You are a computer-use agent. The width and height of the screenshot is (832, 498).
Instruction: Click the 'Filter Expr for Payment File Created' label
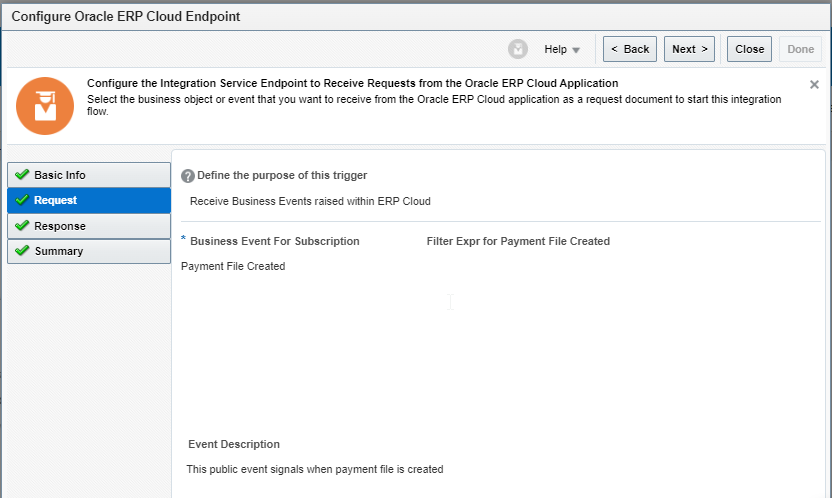click(518, 241)
